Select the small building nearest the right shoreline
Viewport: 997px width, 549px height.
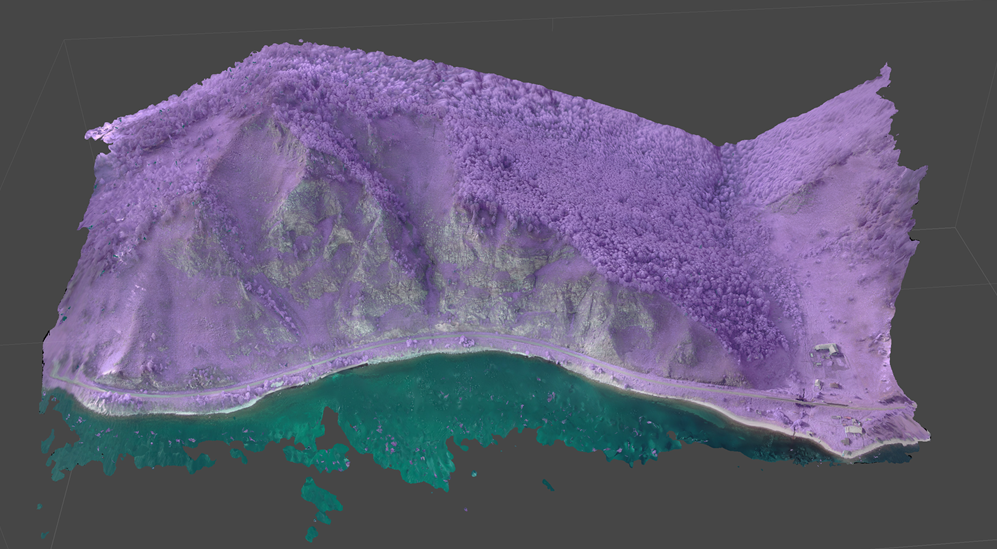(852, 428)
